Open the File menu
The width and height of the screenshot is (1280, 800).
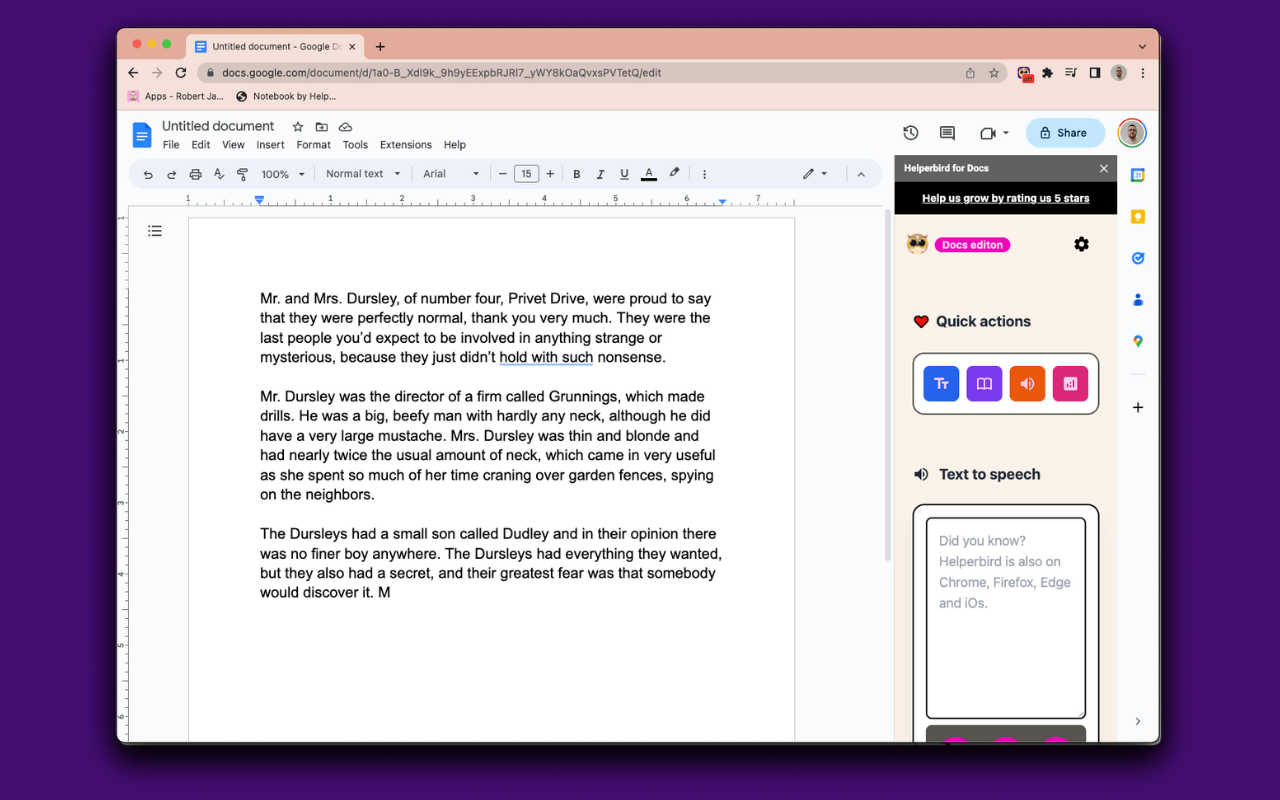pyautogui.click(x=171, y=145)
